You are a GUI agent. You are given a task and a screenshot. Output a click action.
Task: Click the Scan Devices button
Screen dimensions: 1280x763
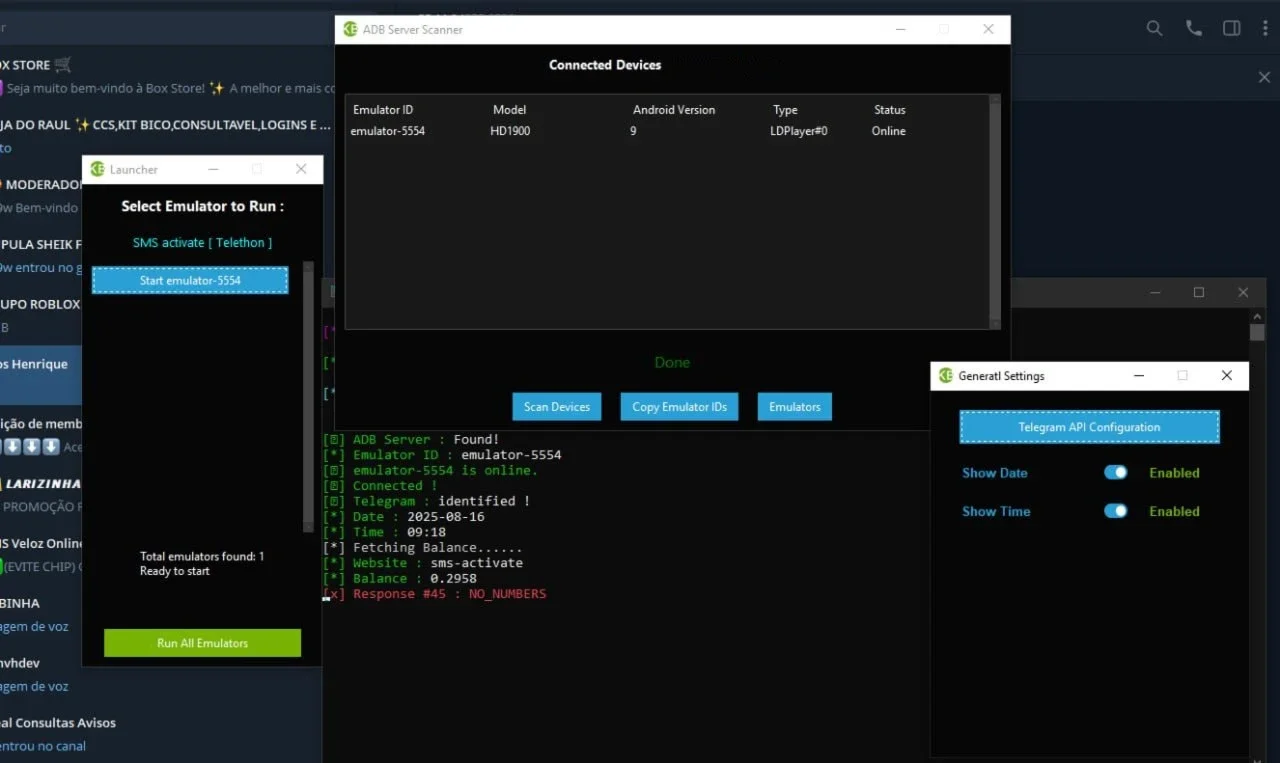tap(557, 407)
